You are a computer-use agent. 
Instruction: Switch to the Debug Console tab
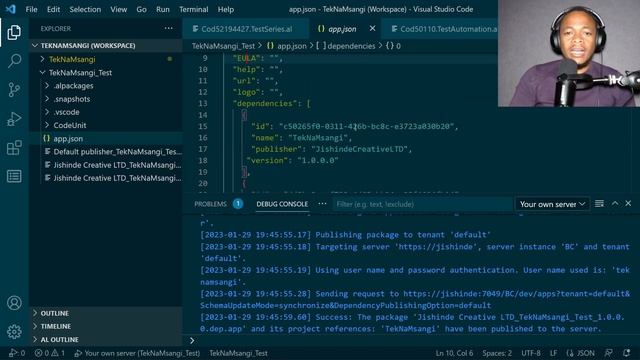282,204
